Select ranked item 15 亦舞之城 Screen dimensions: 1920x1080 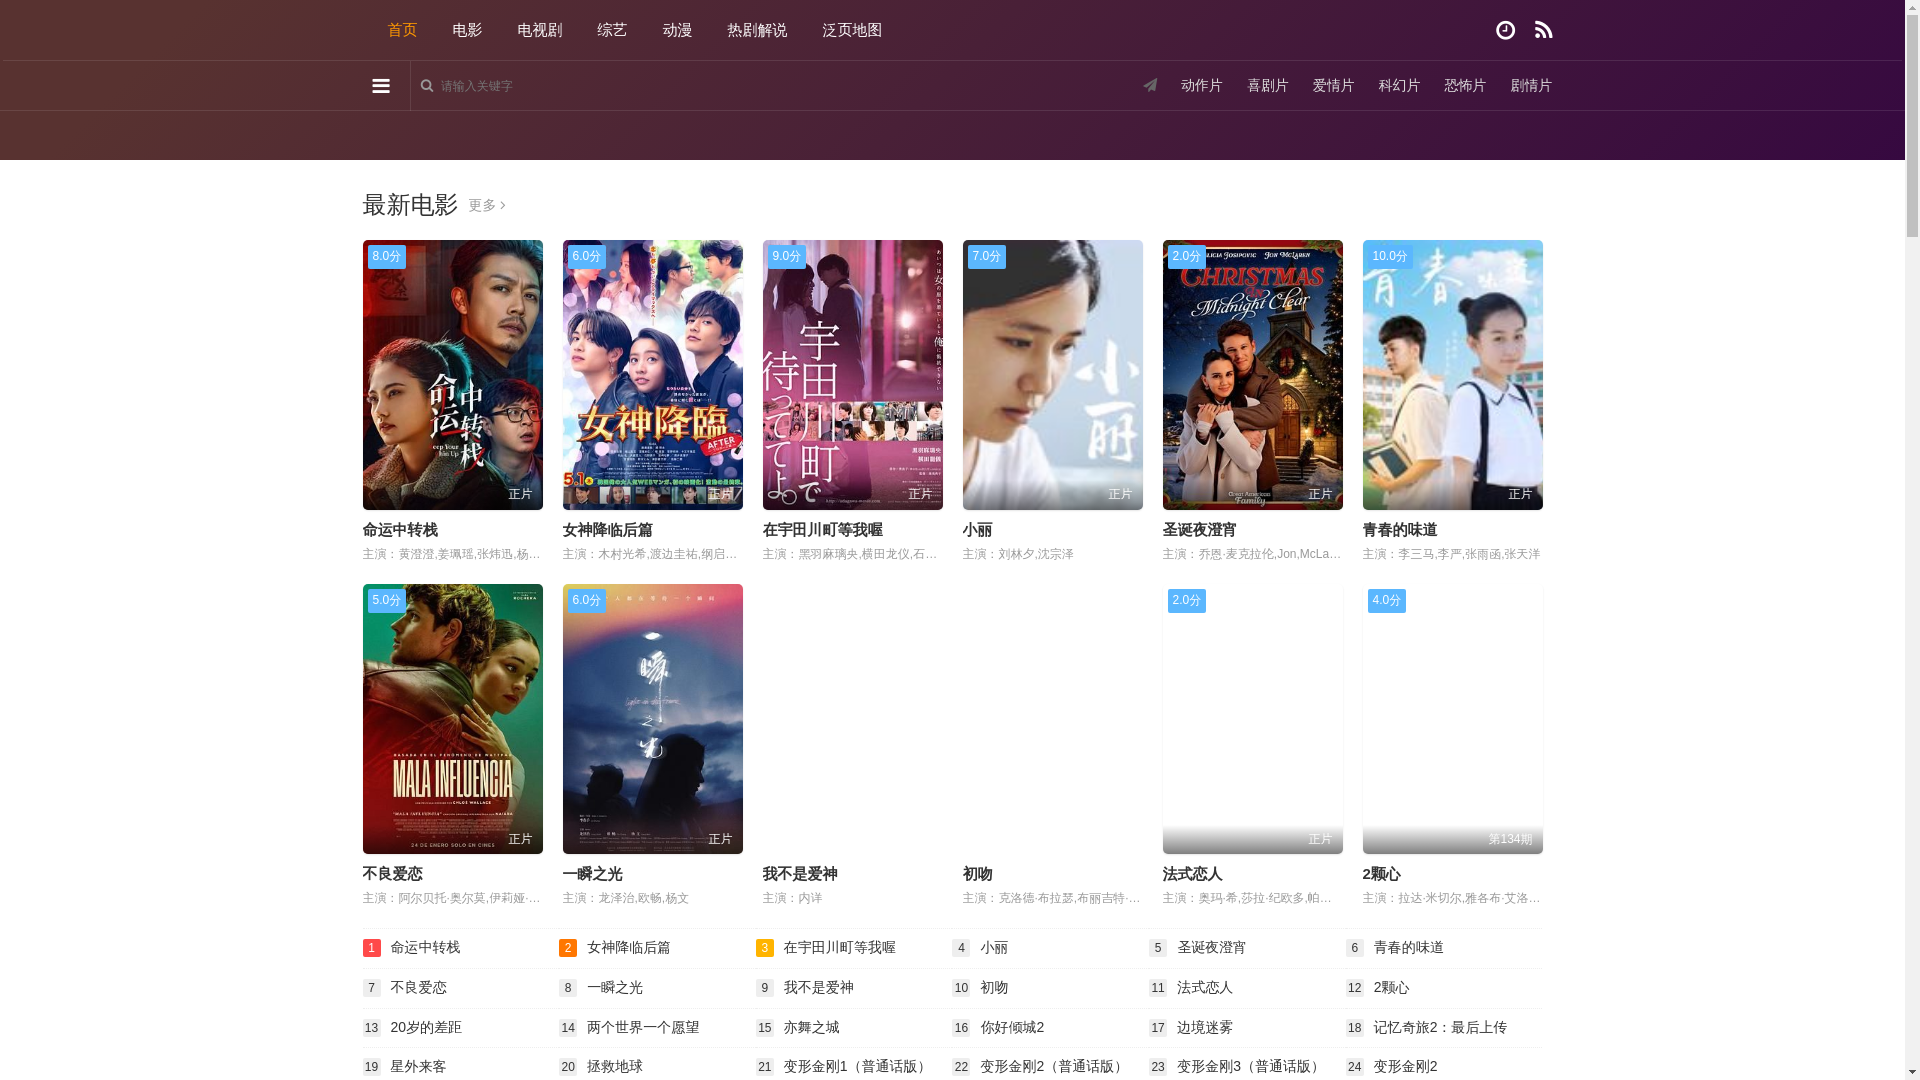811,1027
